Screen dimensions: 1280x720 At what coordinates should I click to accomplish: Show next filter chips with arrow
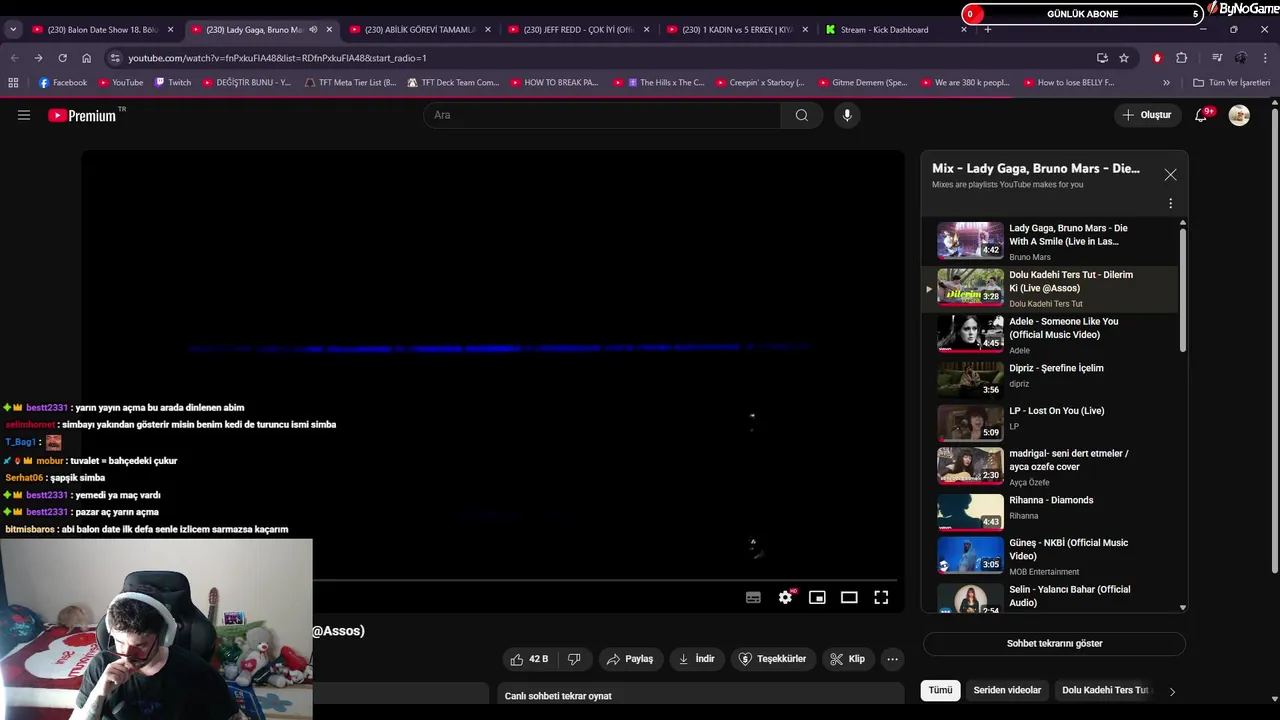pyautogui.click(x=1172, y=691)
